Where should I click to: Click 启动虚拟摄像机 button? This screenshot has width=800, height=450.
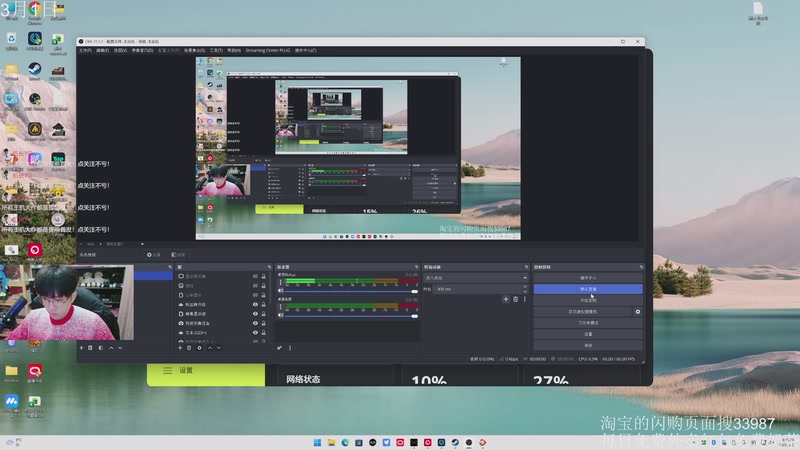(x=582, y=312)
